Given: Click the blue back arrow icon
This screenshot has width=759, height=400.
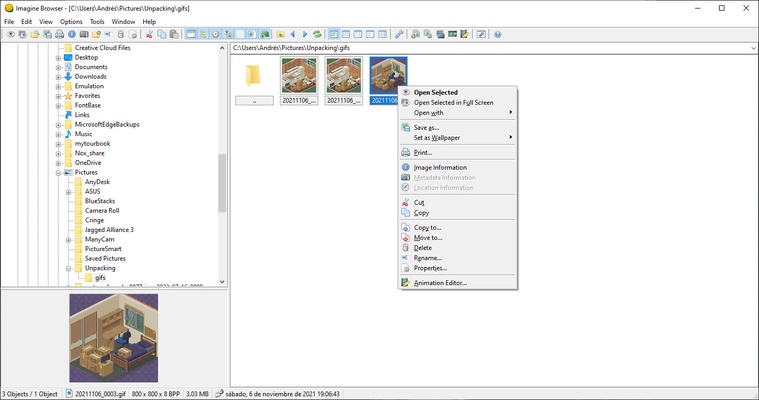Looking at the screenshot, I should (x=292, y=34).
